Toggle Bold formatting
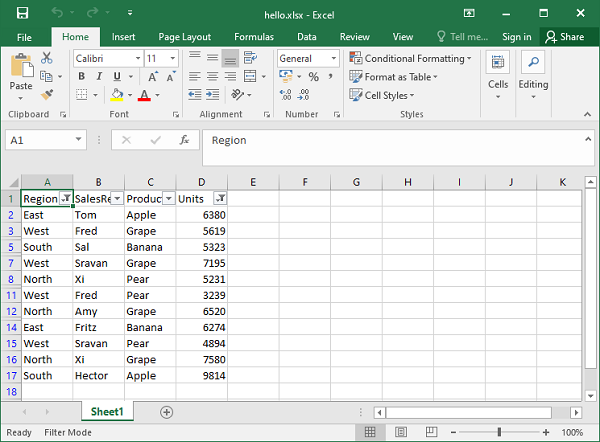This screenshot has height=442, width=600. [x=81, y=77]
